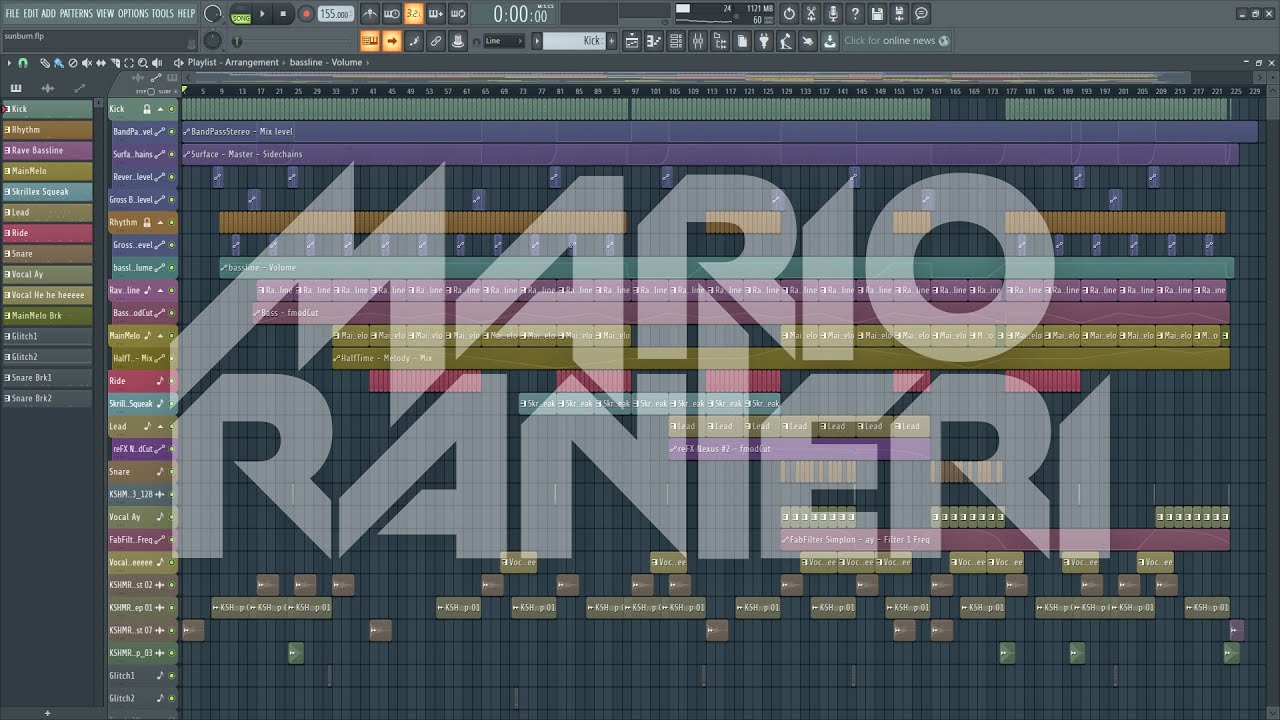
Task: Select the Paint brush tool in Playlist
Action: point(58,63)
